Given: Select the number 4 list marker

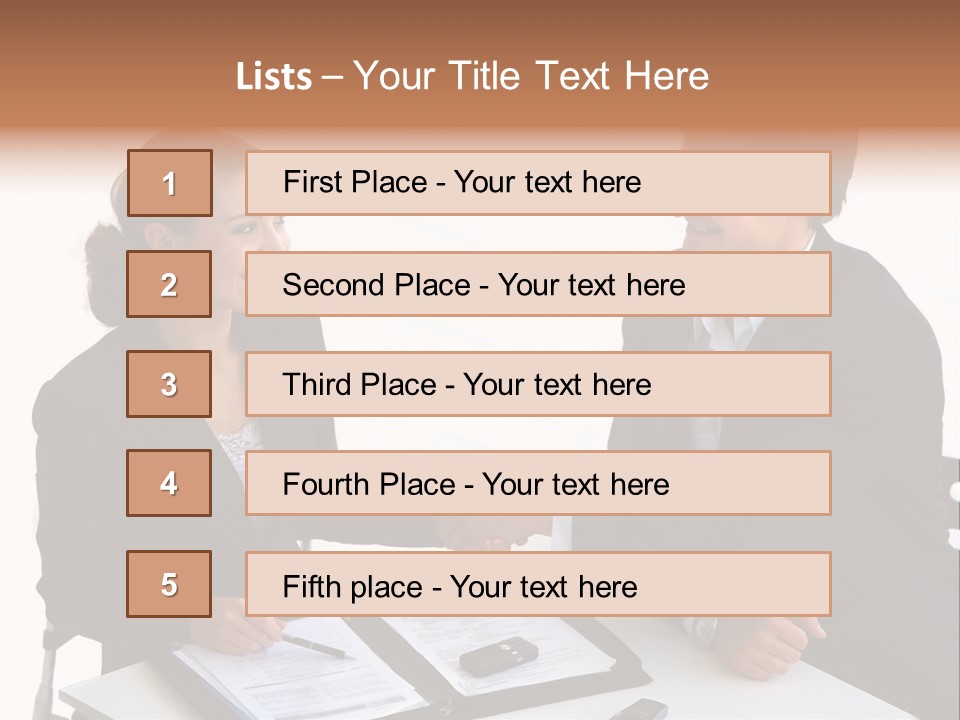Looking at the screenshot, I should click(x=169, y=483).
